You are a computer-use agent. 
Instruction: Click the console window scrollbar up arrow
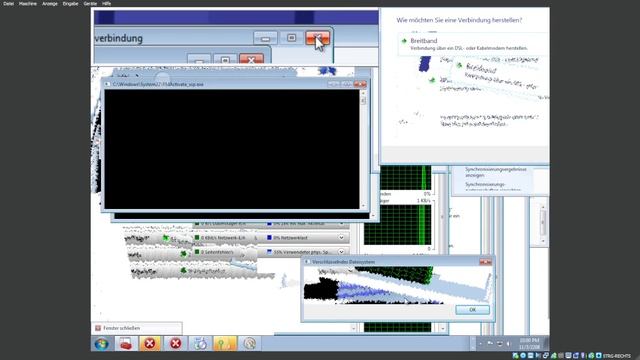(363, 93)
